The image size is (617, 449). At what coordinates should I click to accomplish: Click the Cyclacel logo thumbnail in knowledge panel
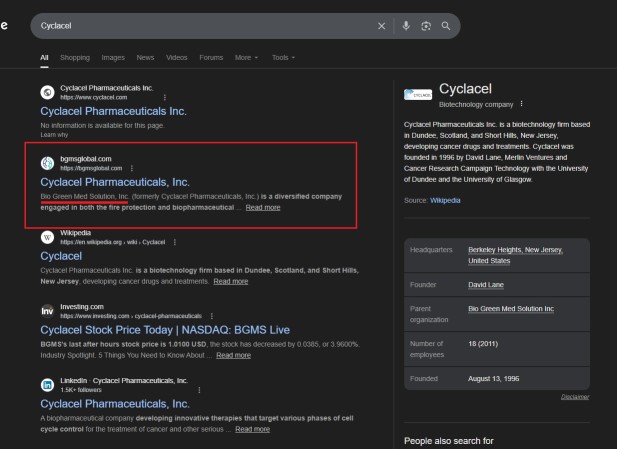pyautogui.click(x=418, y=94)
